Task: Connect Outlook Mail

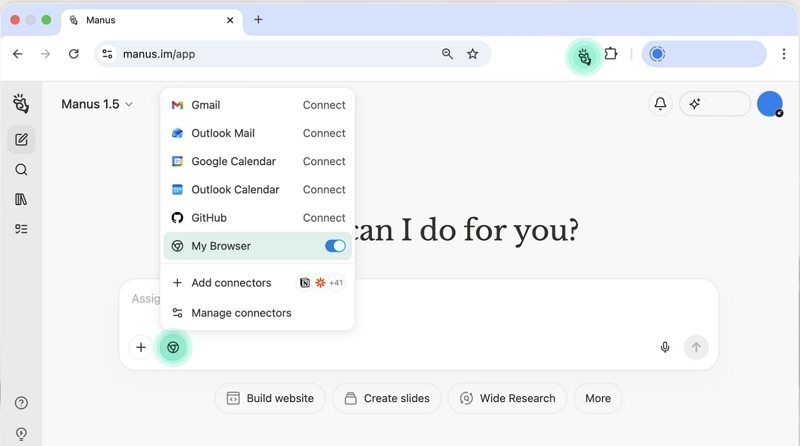Action: 324,133
